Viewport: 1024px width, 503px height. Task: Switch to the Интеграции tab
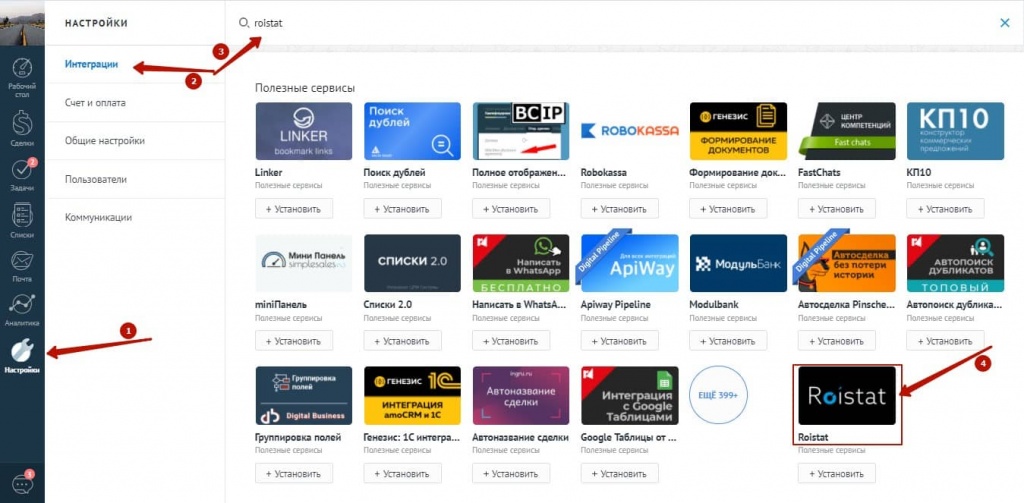(91, 64)
